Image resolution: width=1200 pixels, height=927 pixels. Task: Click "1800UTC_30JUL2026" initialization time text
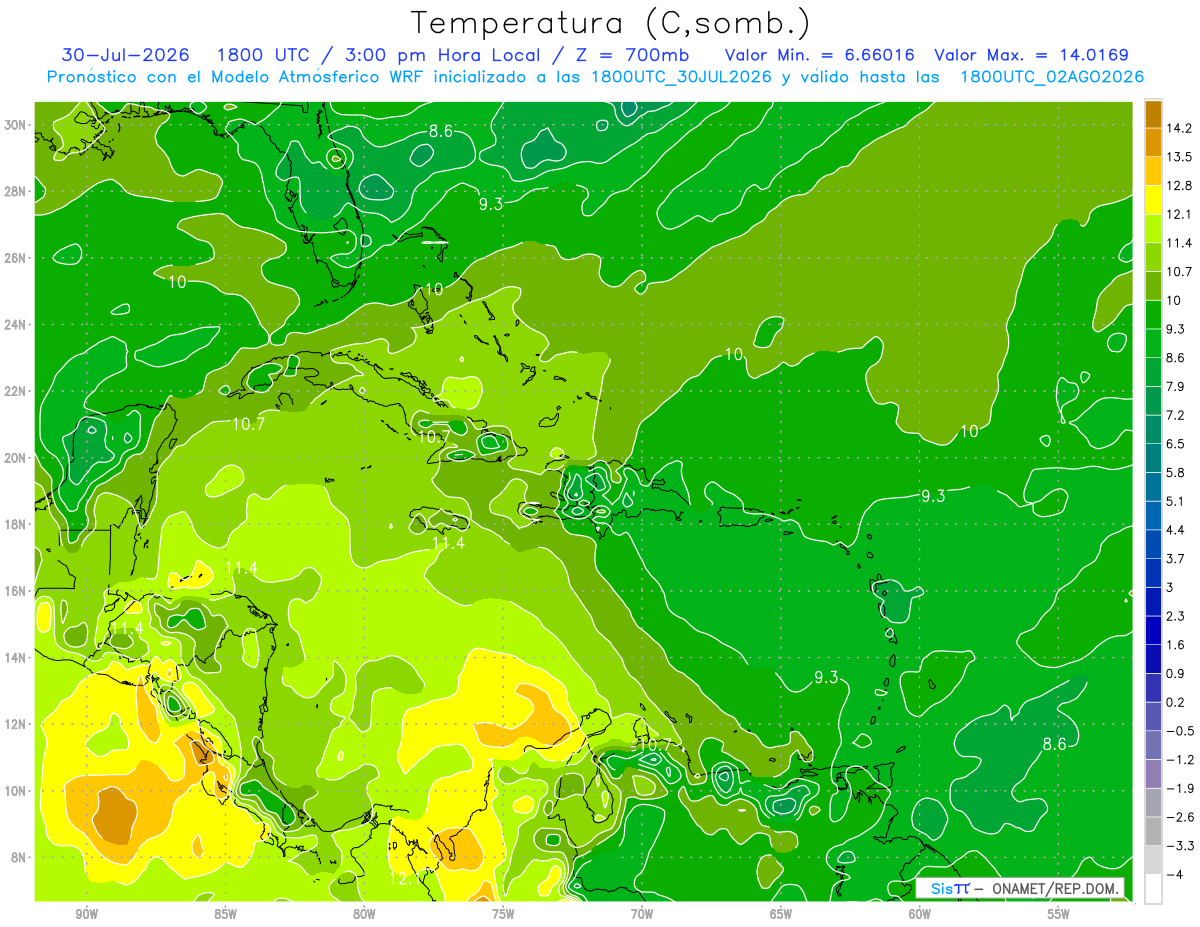(x=681, y=77)
